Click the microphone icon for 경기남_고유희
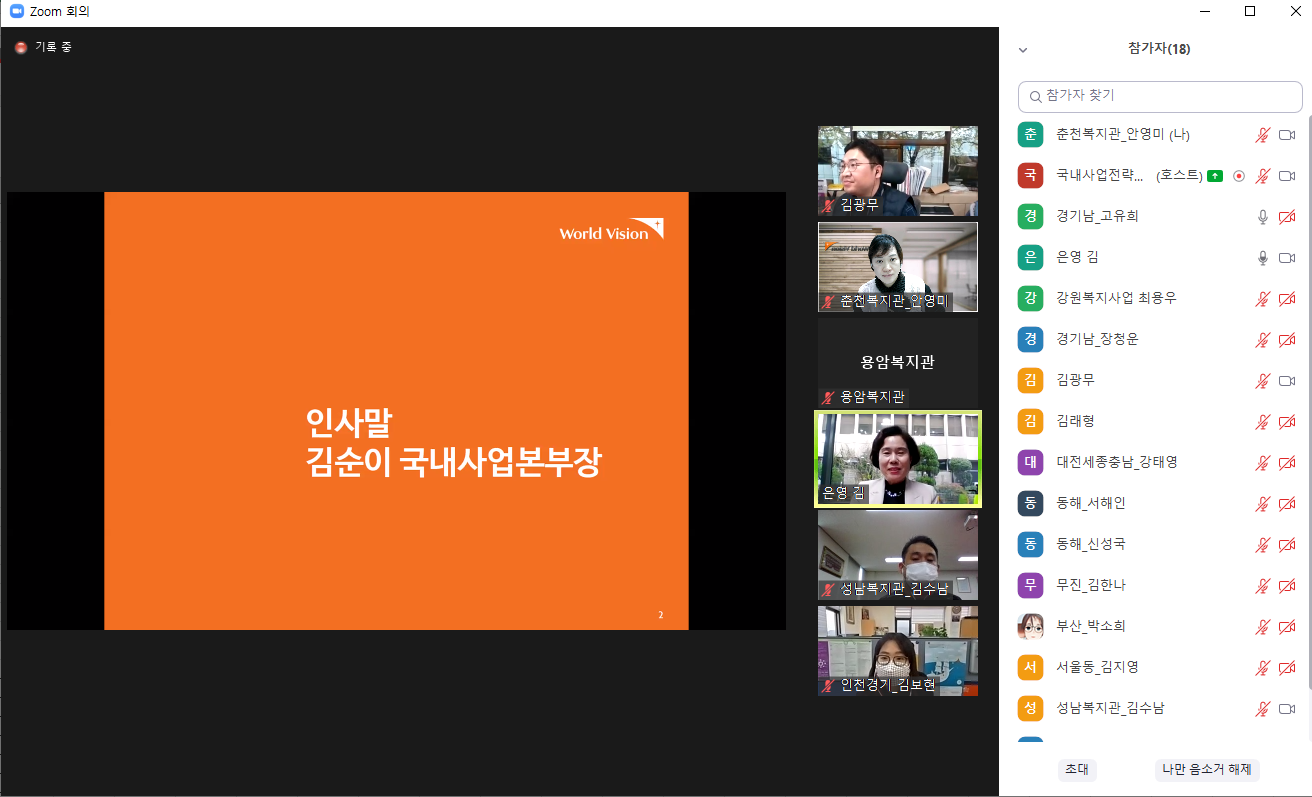The image size is (1312, 797). tap(1263, 216)
